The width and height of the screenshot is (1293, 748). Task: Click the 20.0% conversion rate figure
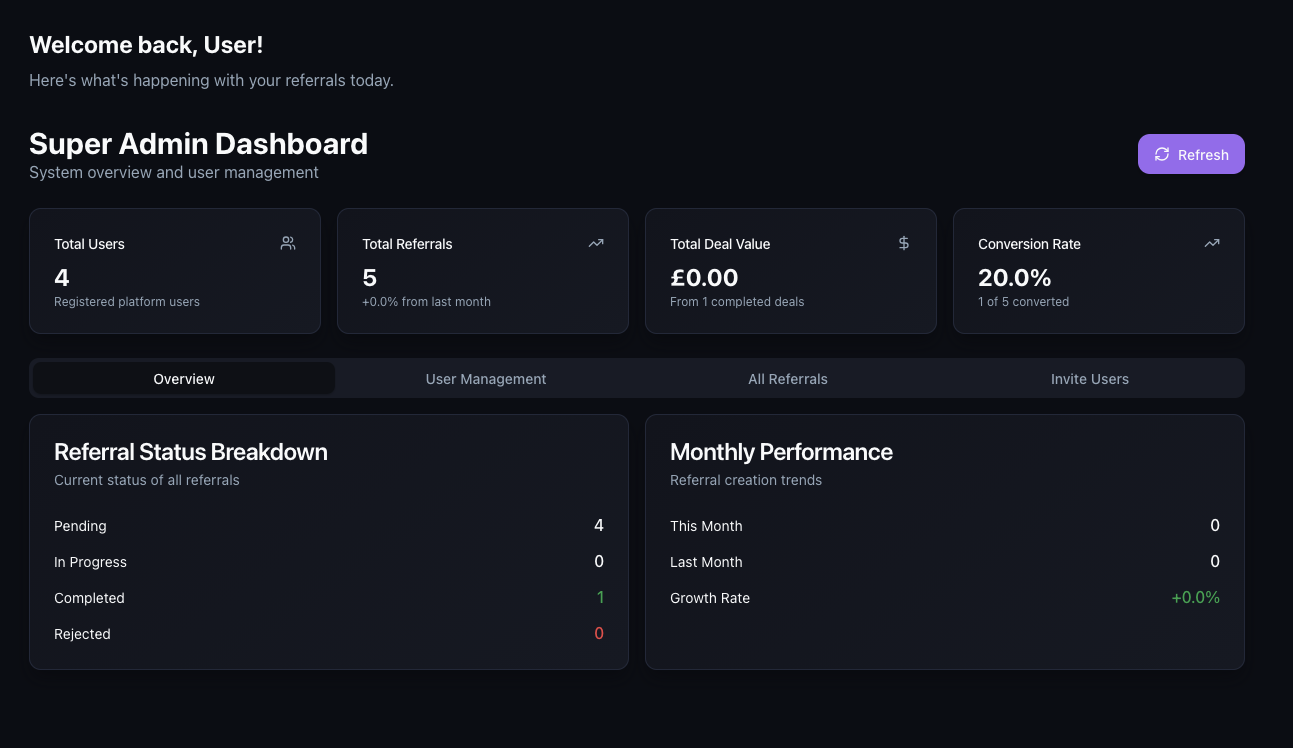pyautogui.click(x=1014, y=278)
